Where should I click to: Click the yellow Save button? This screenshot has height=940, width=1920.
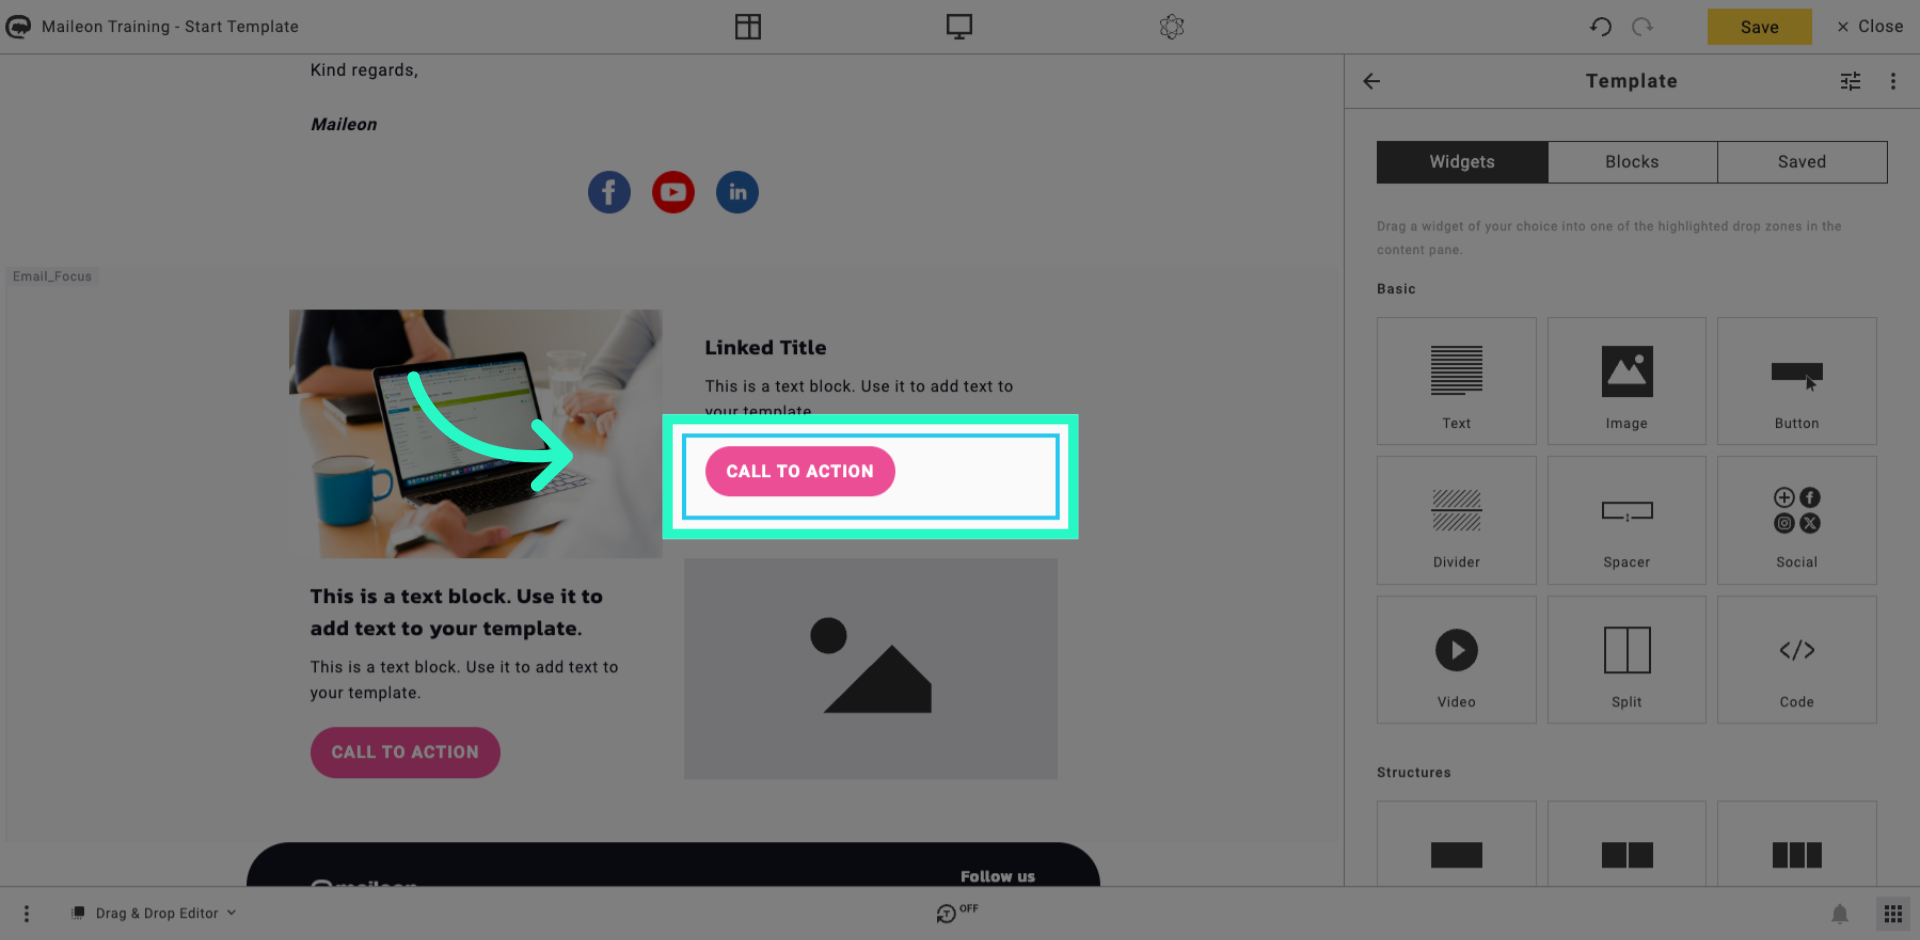click(1759, 27)
